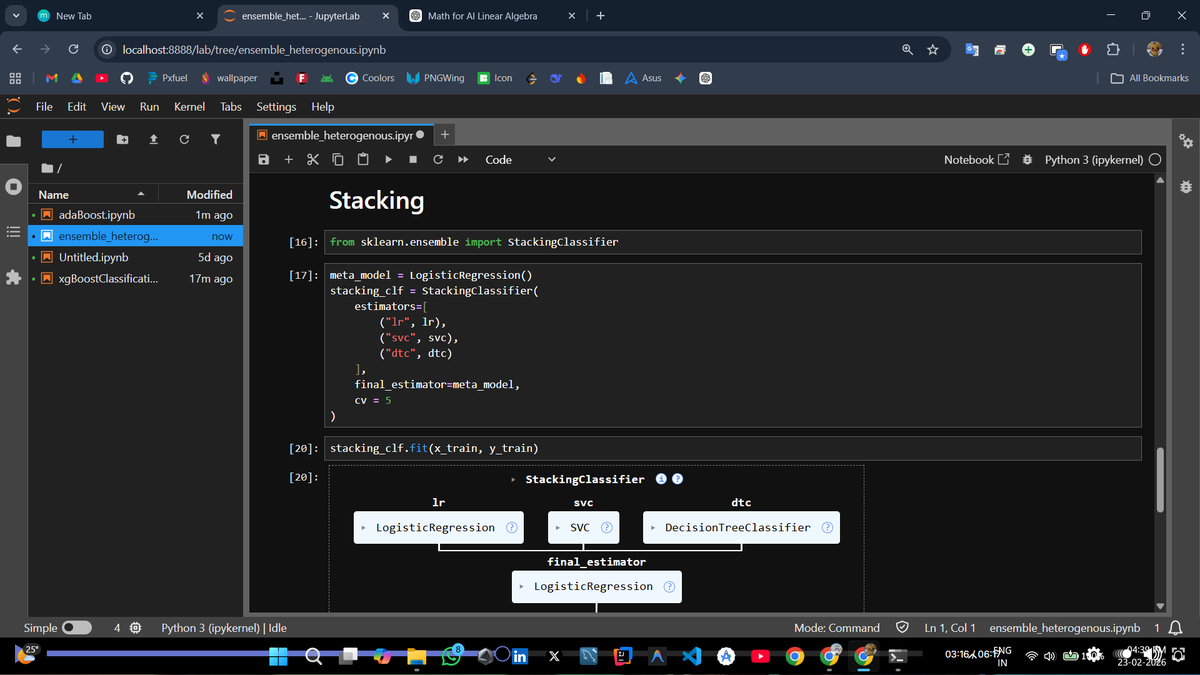The width and height of the screenshot is (1200, 675).
Task: Restart kernel and run all cells
Action: (x=463, y=160)
